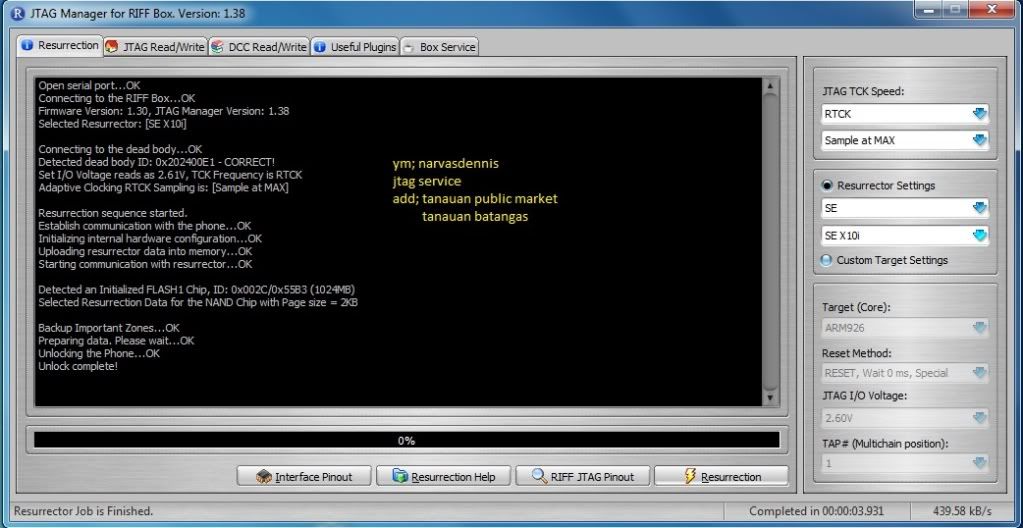
Task: Open Resurrection Help
Action: click(444, 476)
